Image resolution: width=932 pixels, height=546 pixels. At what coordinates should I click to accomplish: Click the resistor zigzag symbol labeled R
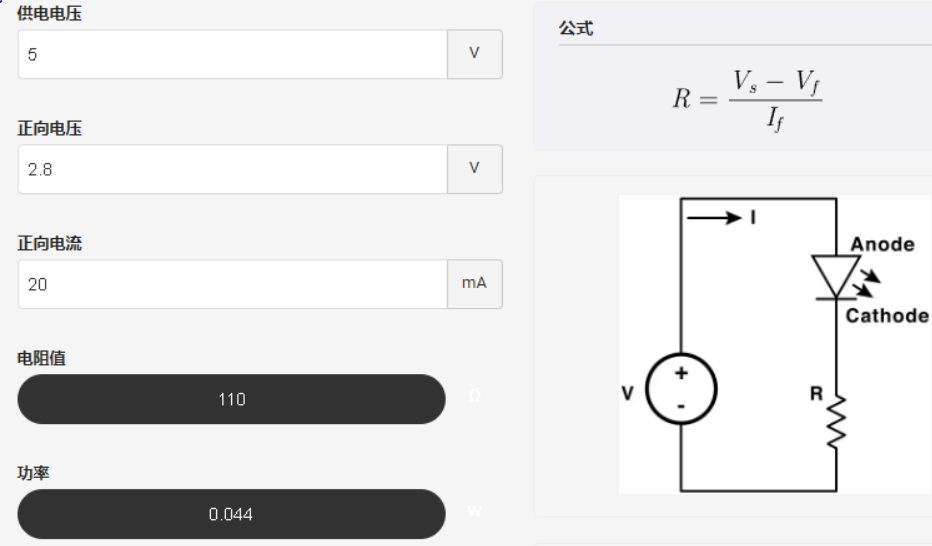click(836, 421)
